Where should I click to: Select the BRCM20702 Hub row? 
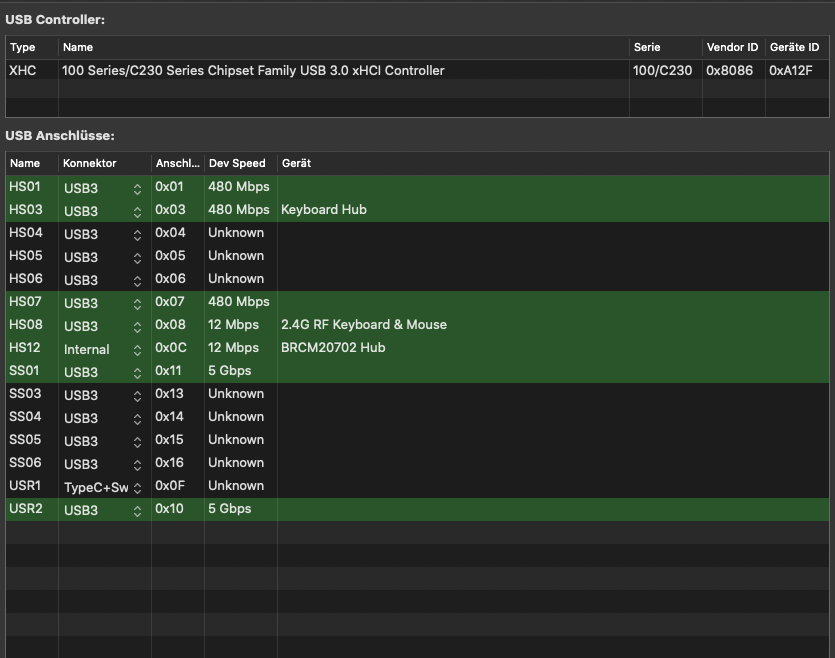[333, 348]
